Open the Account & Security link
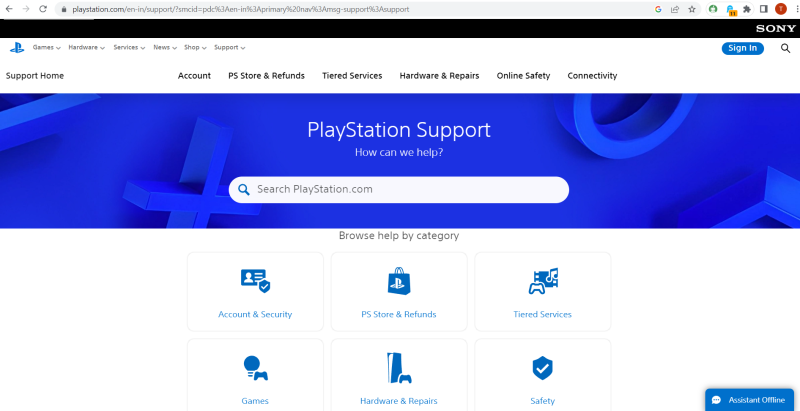This screenshot has height=411, width=800. point(255,315)
